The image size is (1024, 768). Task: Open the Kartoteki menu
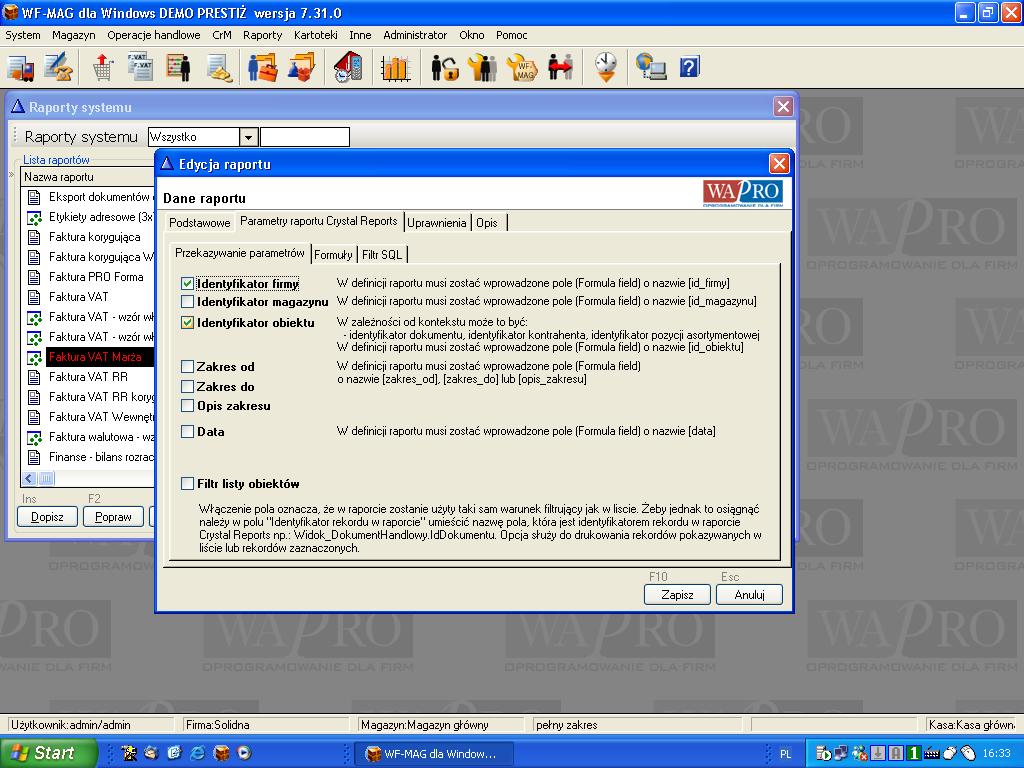coord(315,35)
